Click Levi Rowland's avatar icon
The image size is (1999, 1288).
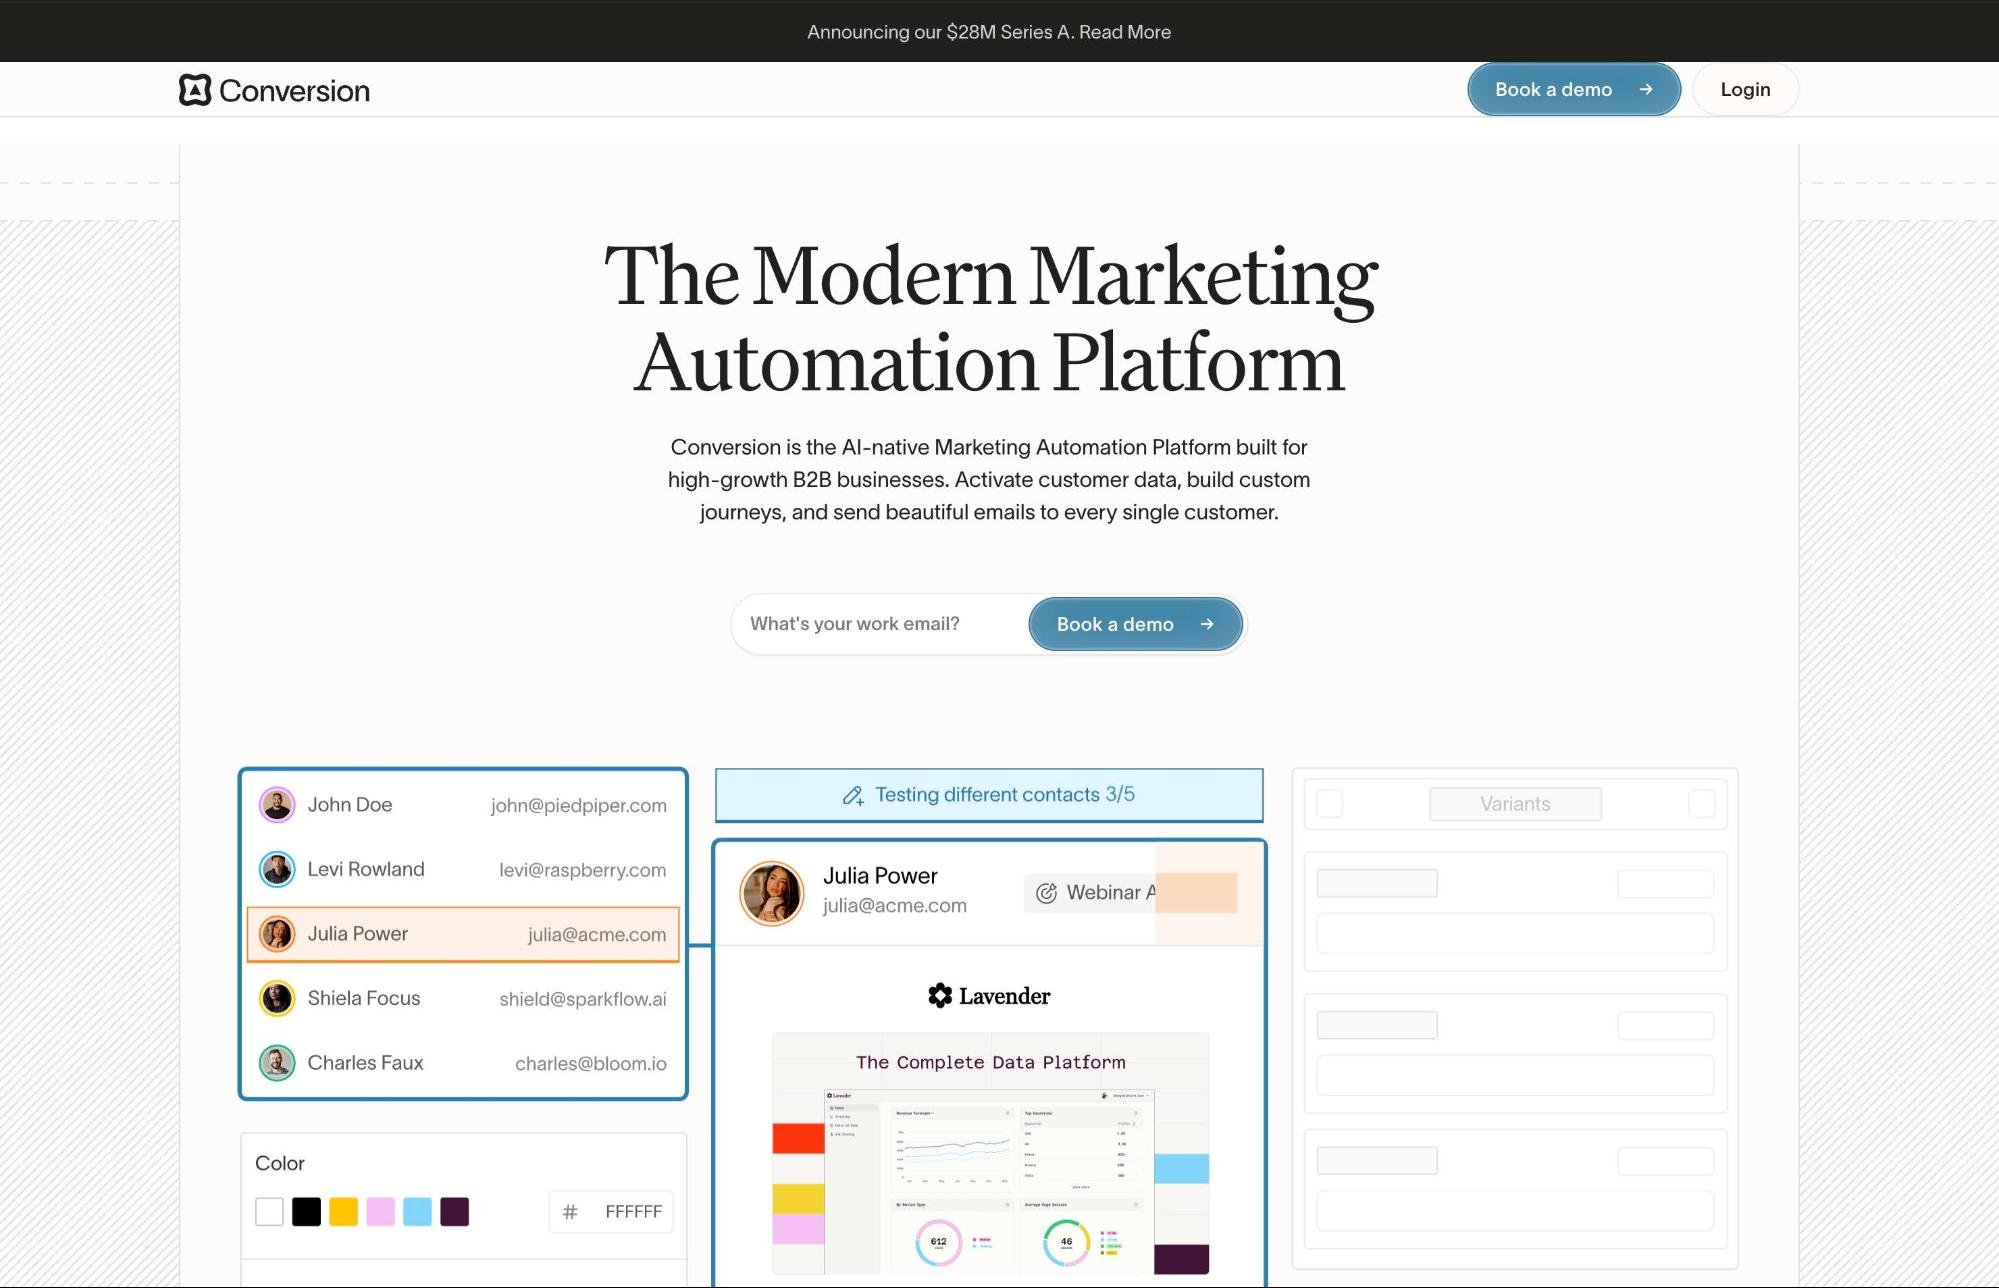[277, 869]
